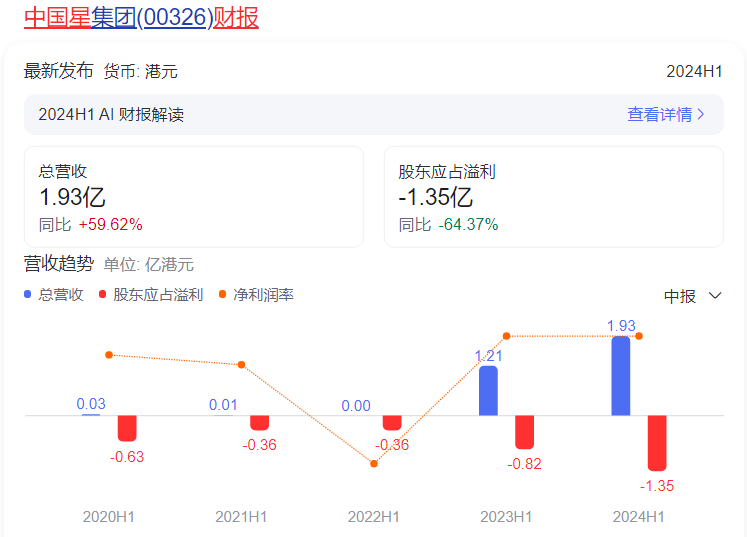Screen dimensions: 747x537
Task: Toggle the 净利润率 legend item
Action: click(256, 294)
